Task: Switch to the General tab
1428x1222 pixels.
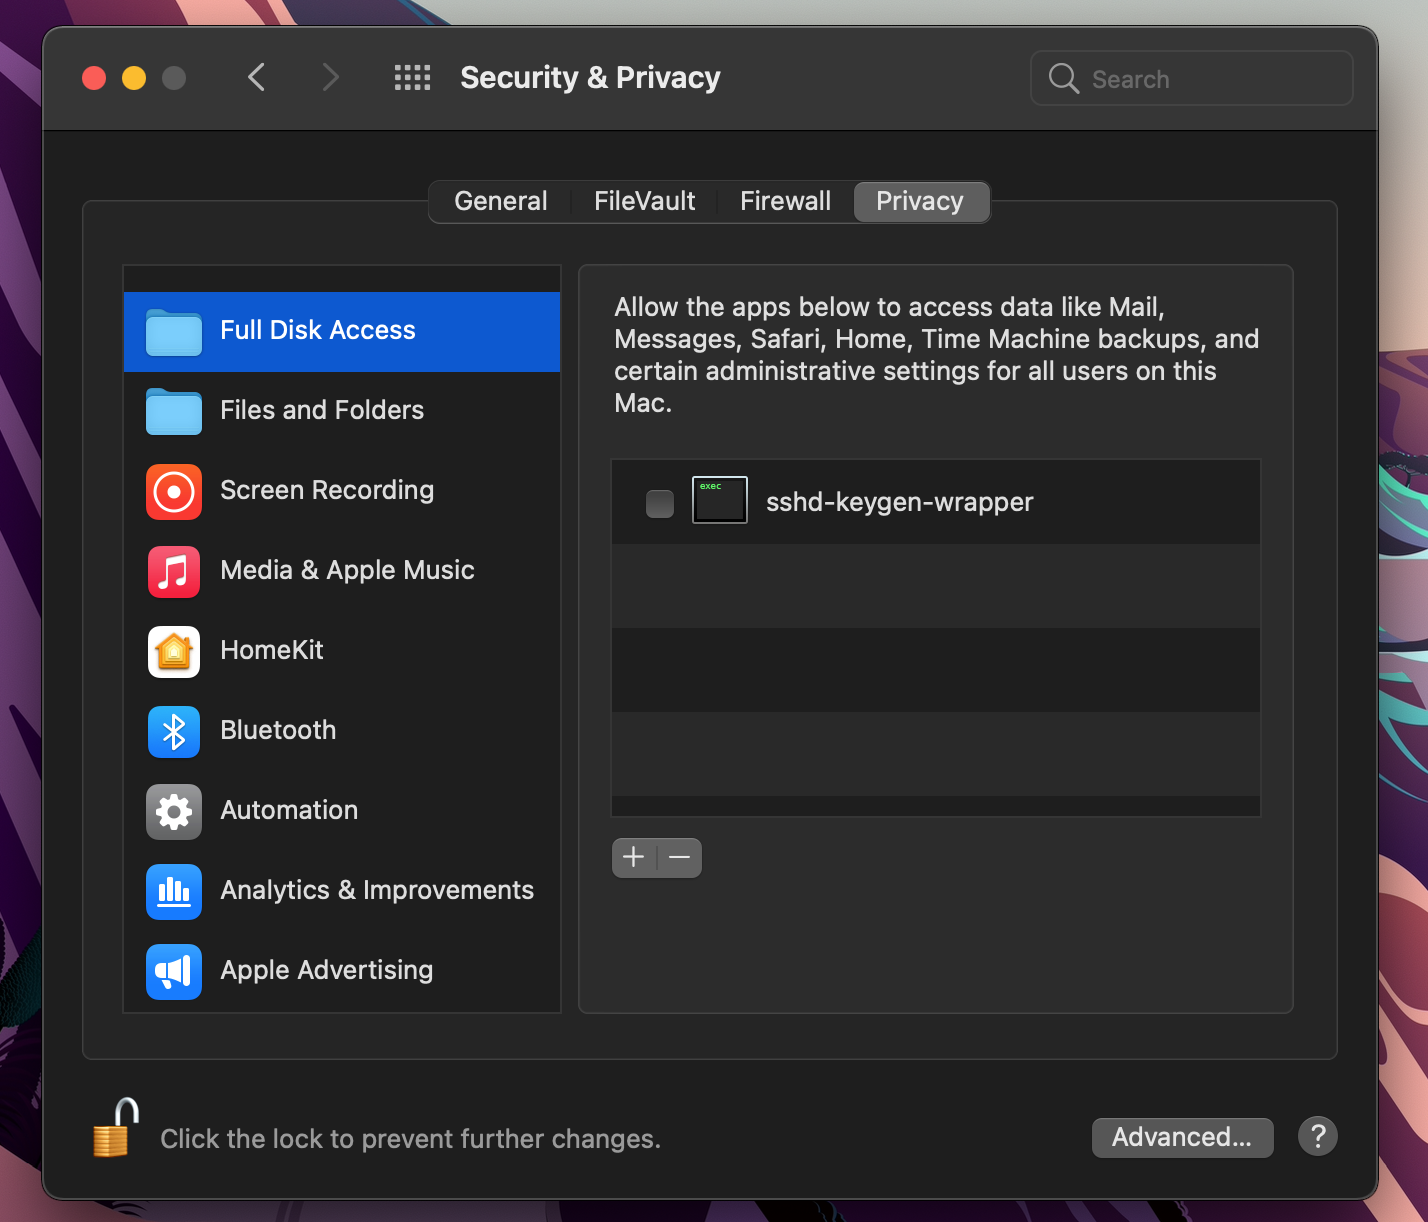Action: click(x=501, y=201)
